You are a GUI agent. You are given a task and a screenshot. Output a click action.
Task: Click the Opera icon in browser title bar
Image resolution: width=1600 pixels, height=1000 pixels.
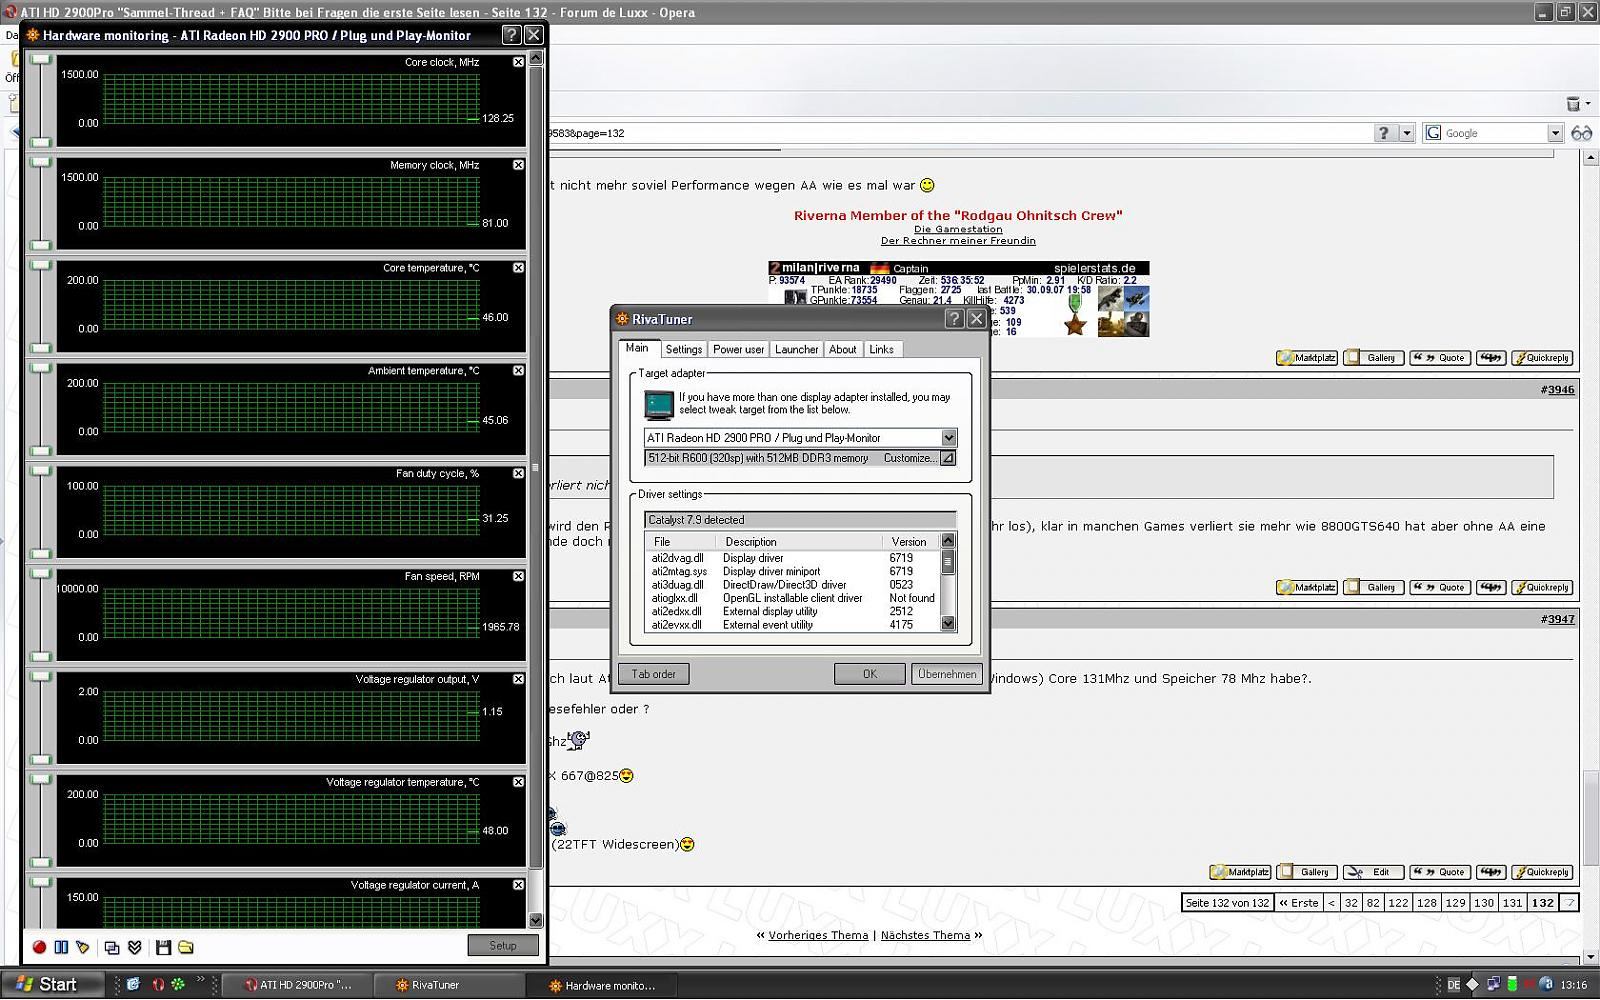(11, 12)
